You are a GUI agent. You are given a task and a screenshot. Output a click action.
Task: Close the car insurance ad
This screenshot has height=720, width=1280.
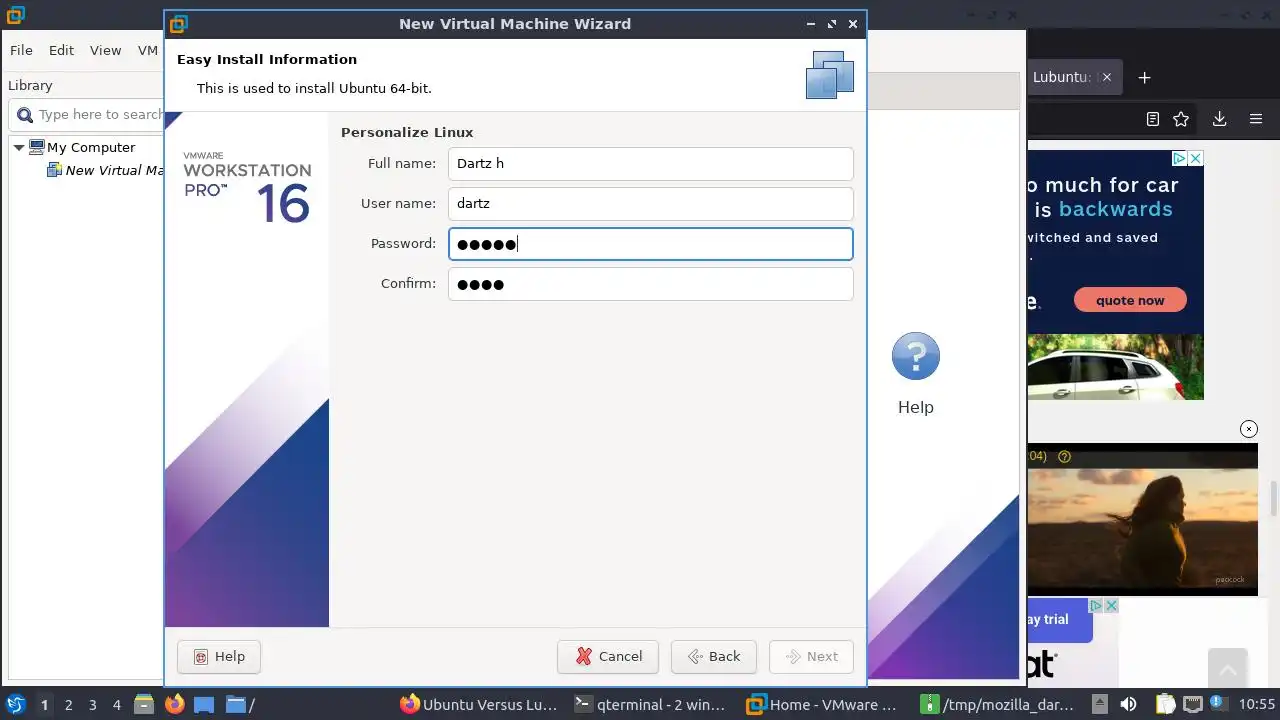pos(1195,158)
